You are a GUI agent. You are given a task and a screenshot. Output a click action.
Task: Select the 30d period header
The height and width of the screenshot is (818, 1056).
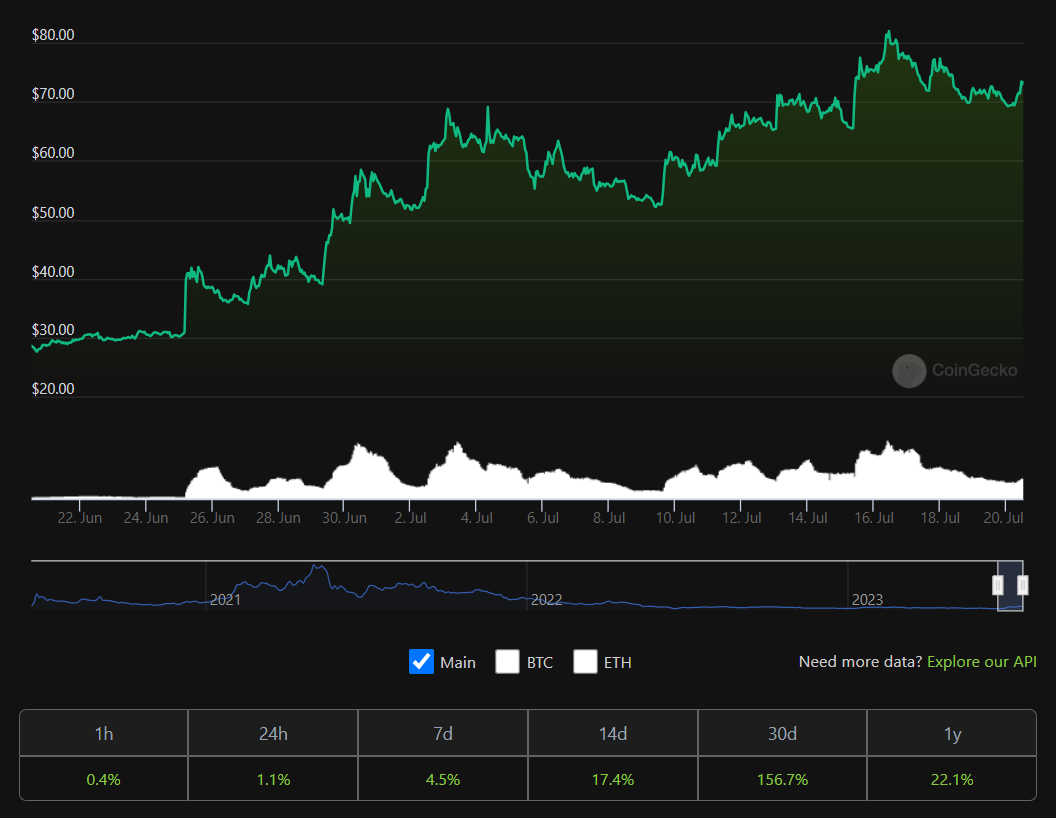[x=783, y=733]
